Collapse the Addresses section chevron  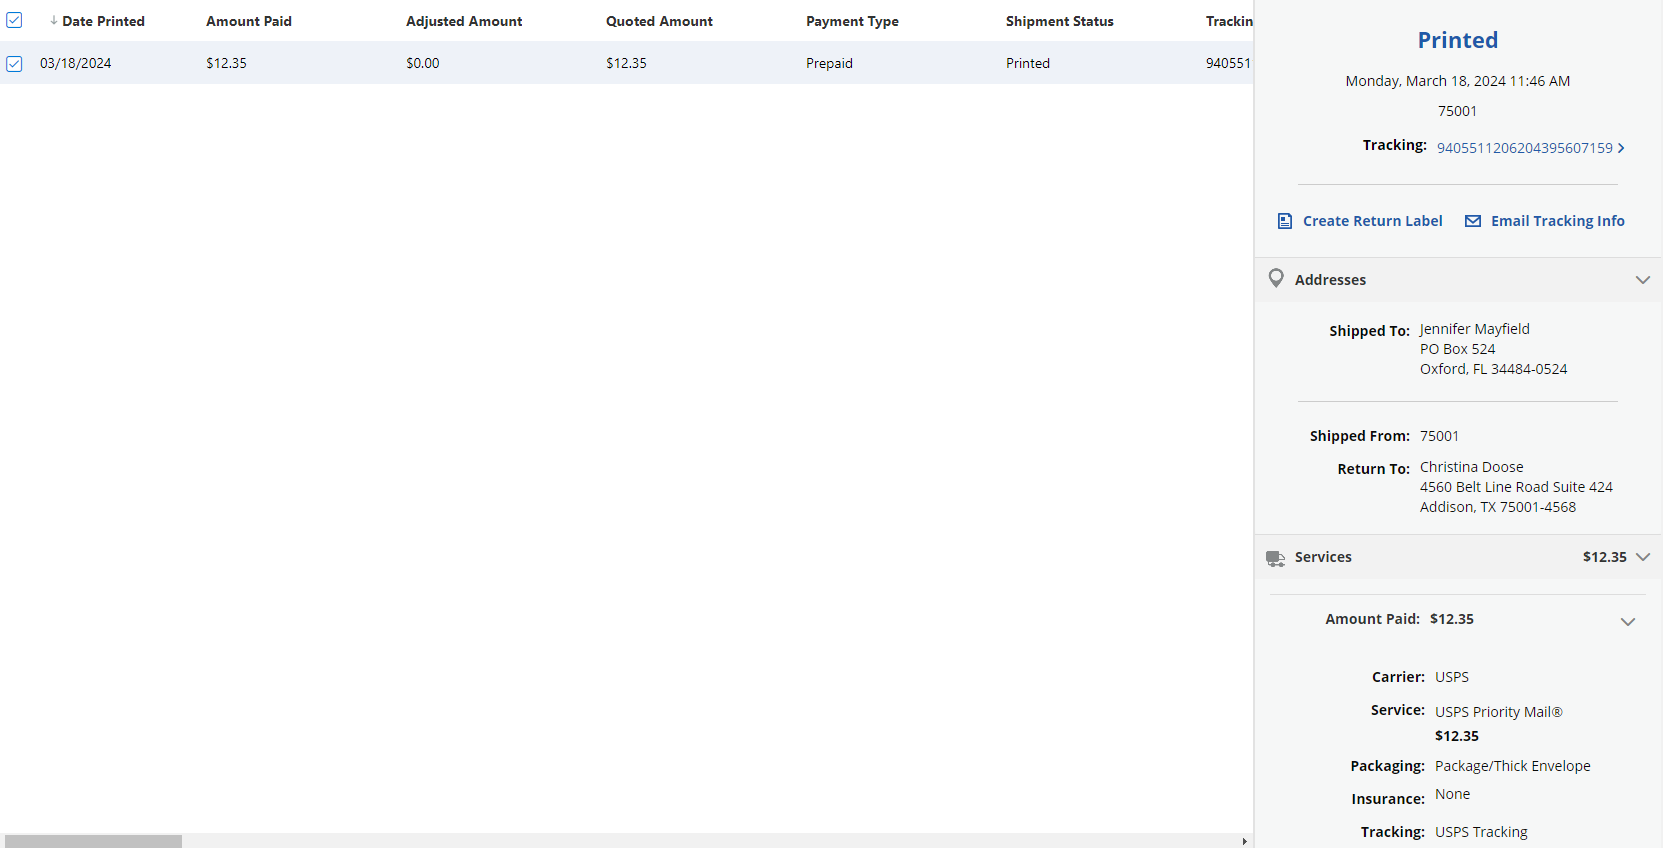[1642, 280]
